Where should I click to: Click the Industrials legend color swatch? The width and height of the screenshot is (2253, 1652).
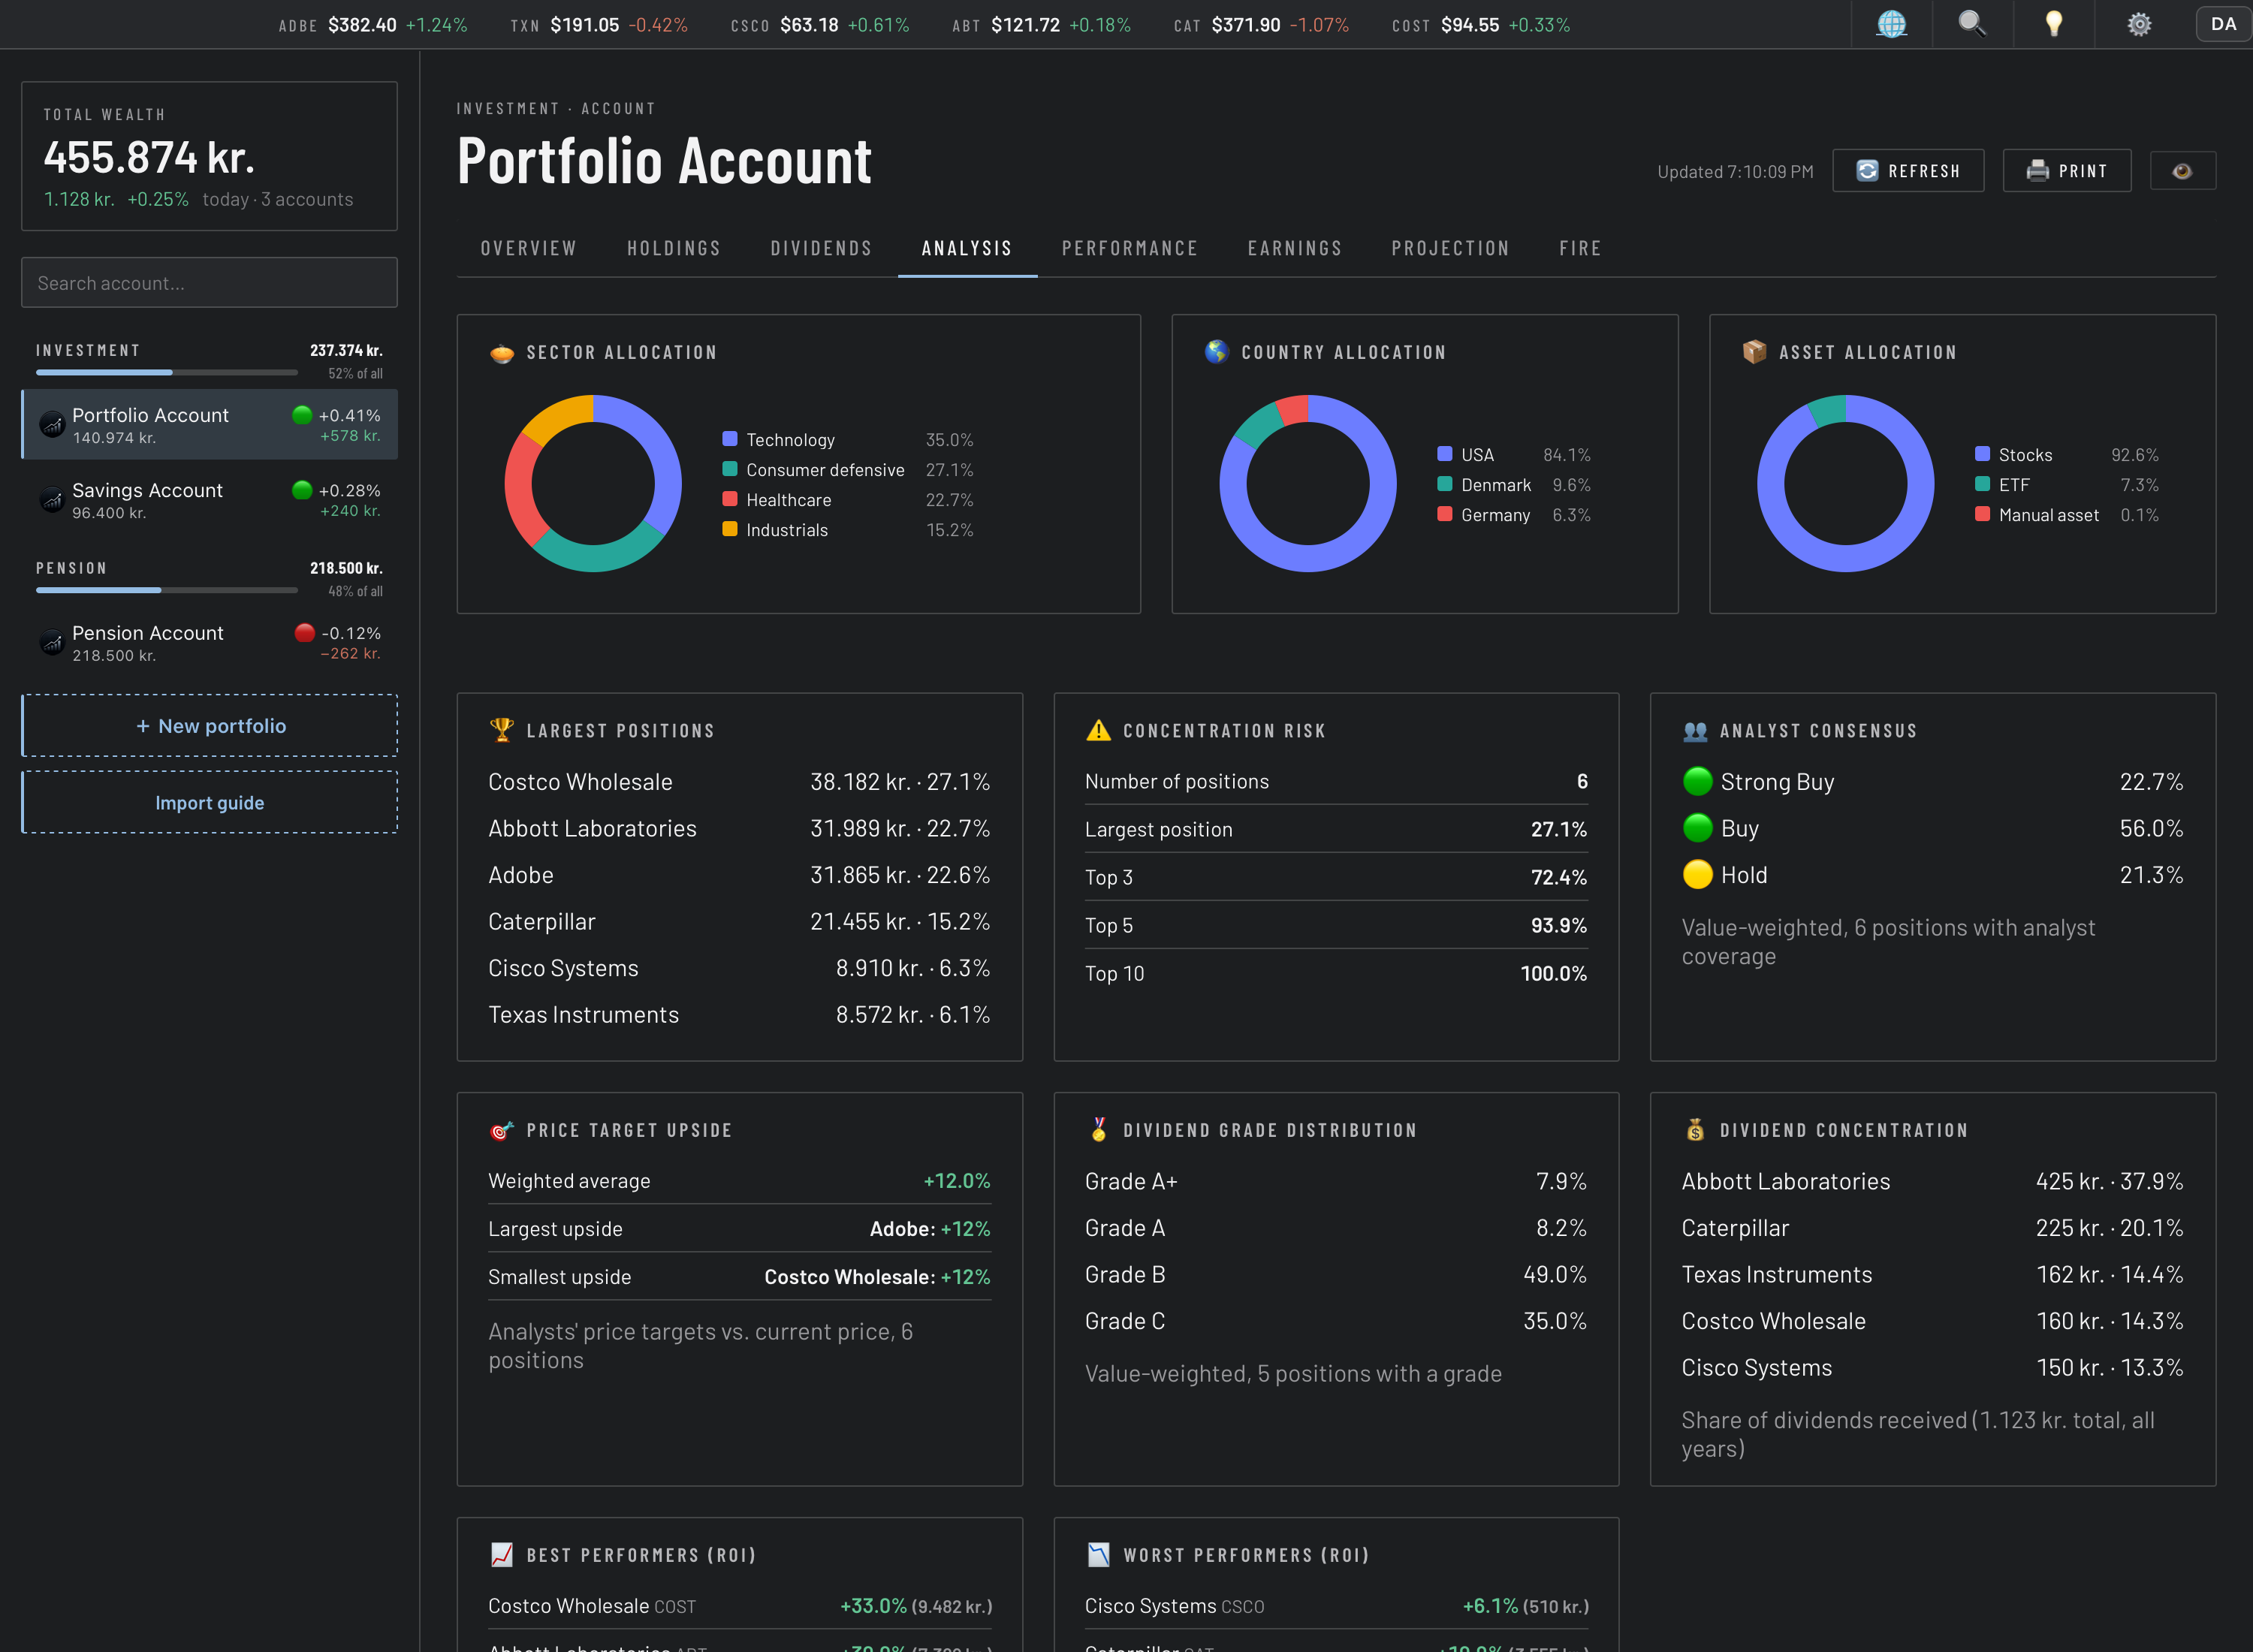point(730,529)
